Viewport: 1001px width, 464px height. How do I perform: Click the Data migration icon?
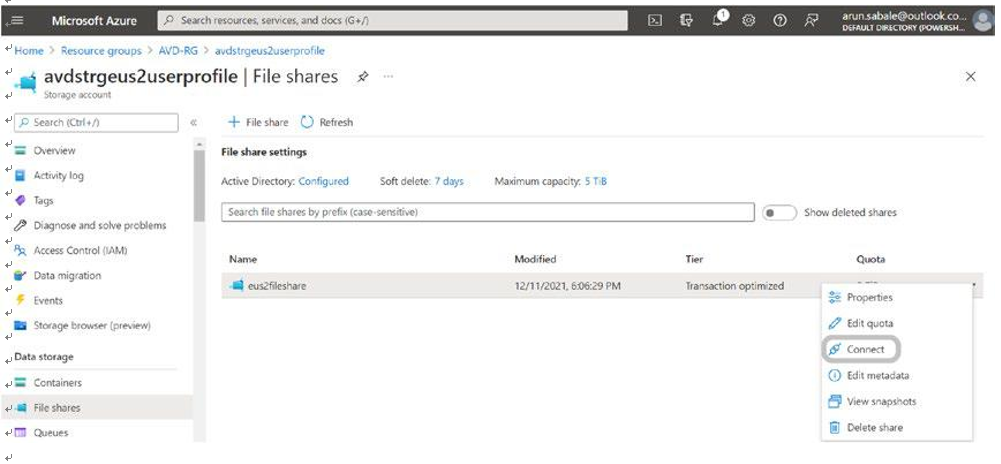[x=21, y=276]
